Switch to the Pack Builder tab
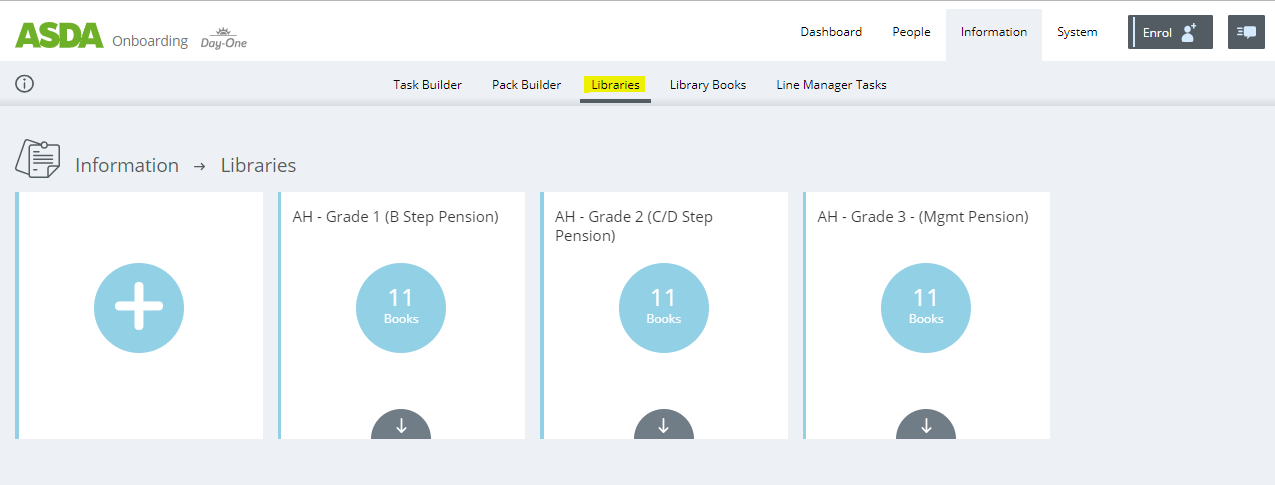The height and width of the screenshot is (485, 1275). coord(526,85)
